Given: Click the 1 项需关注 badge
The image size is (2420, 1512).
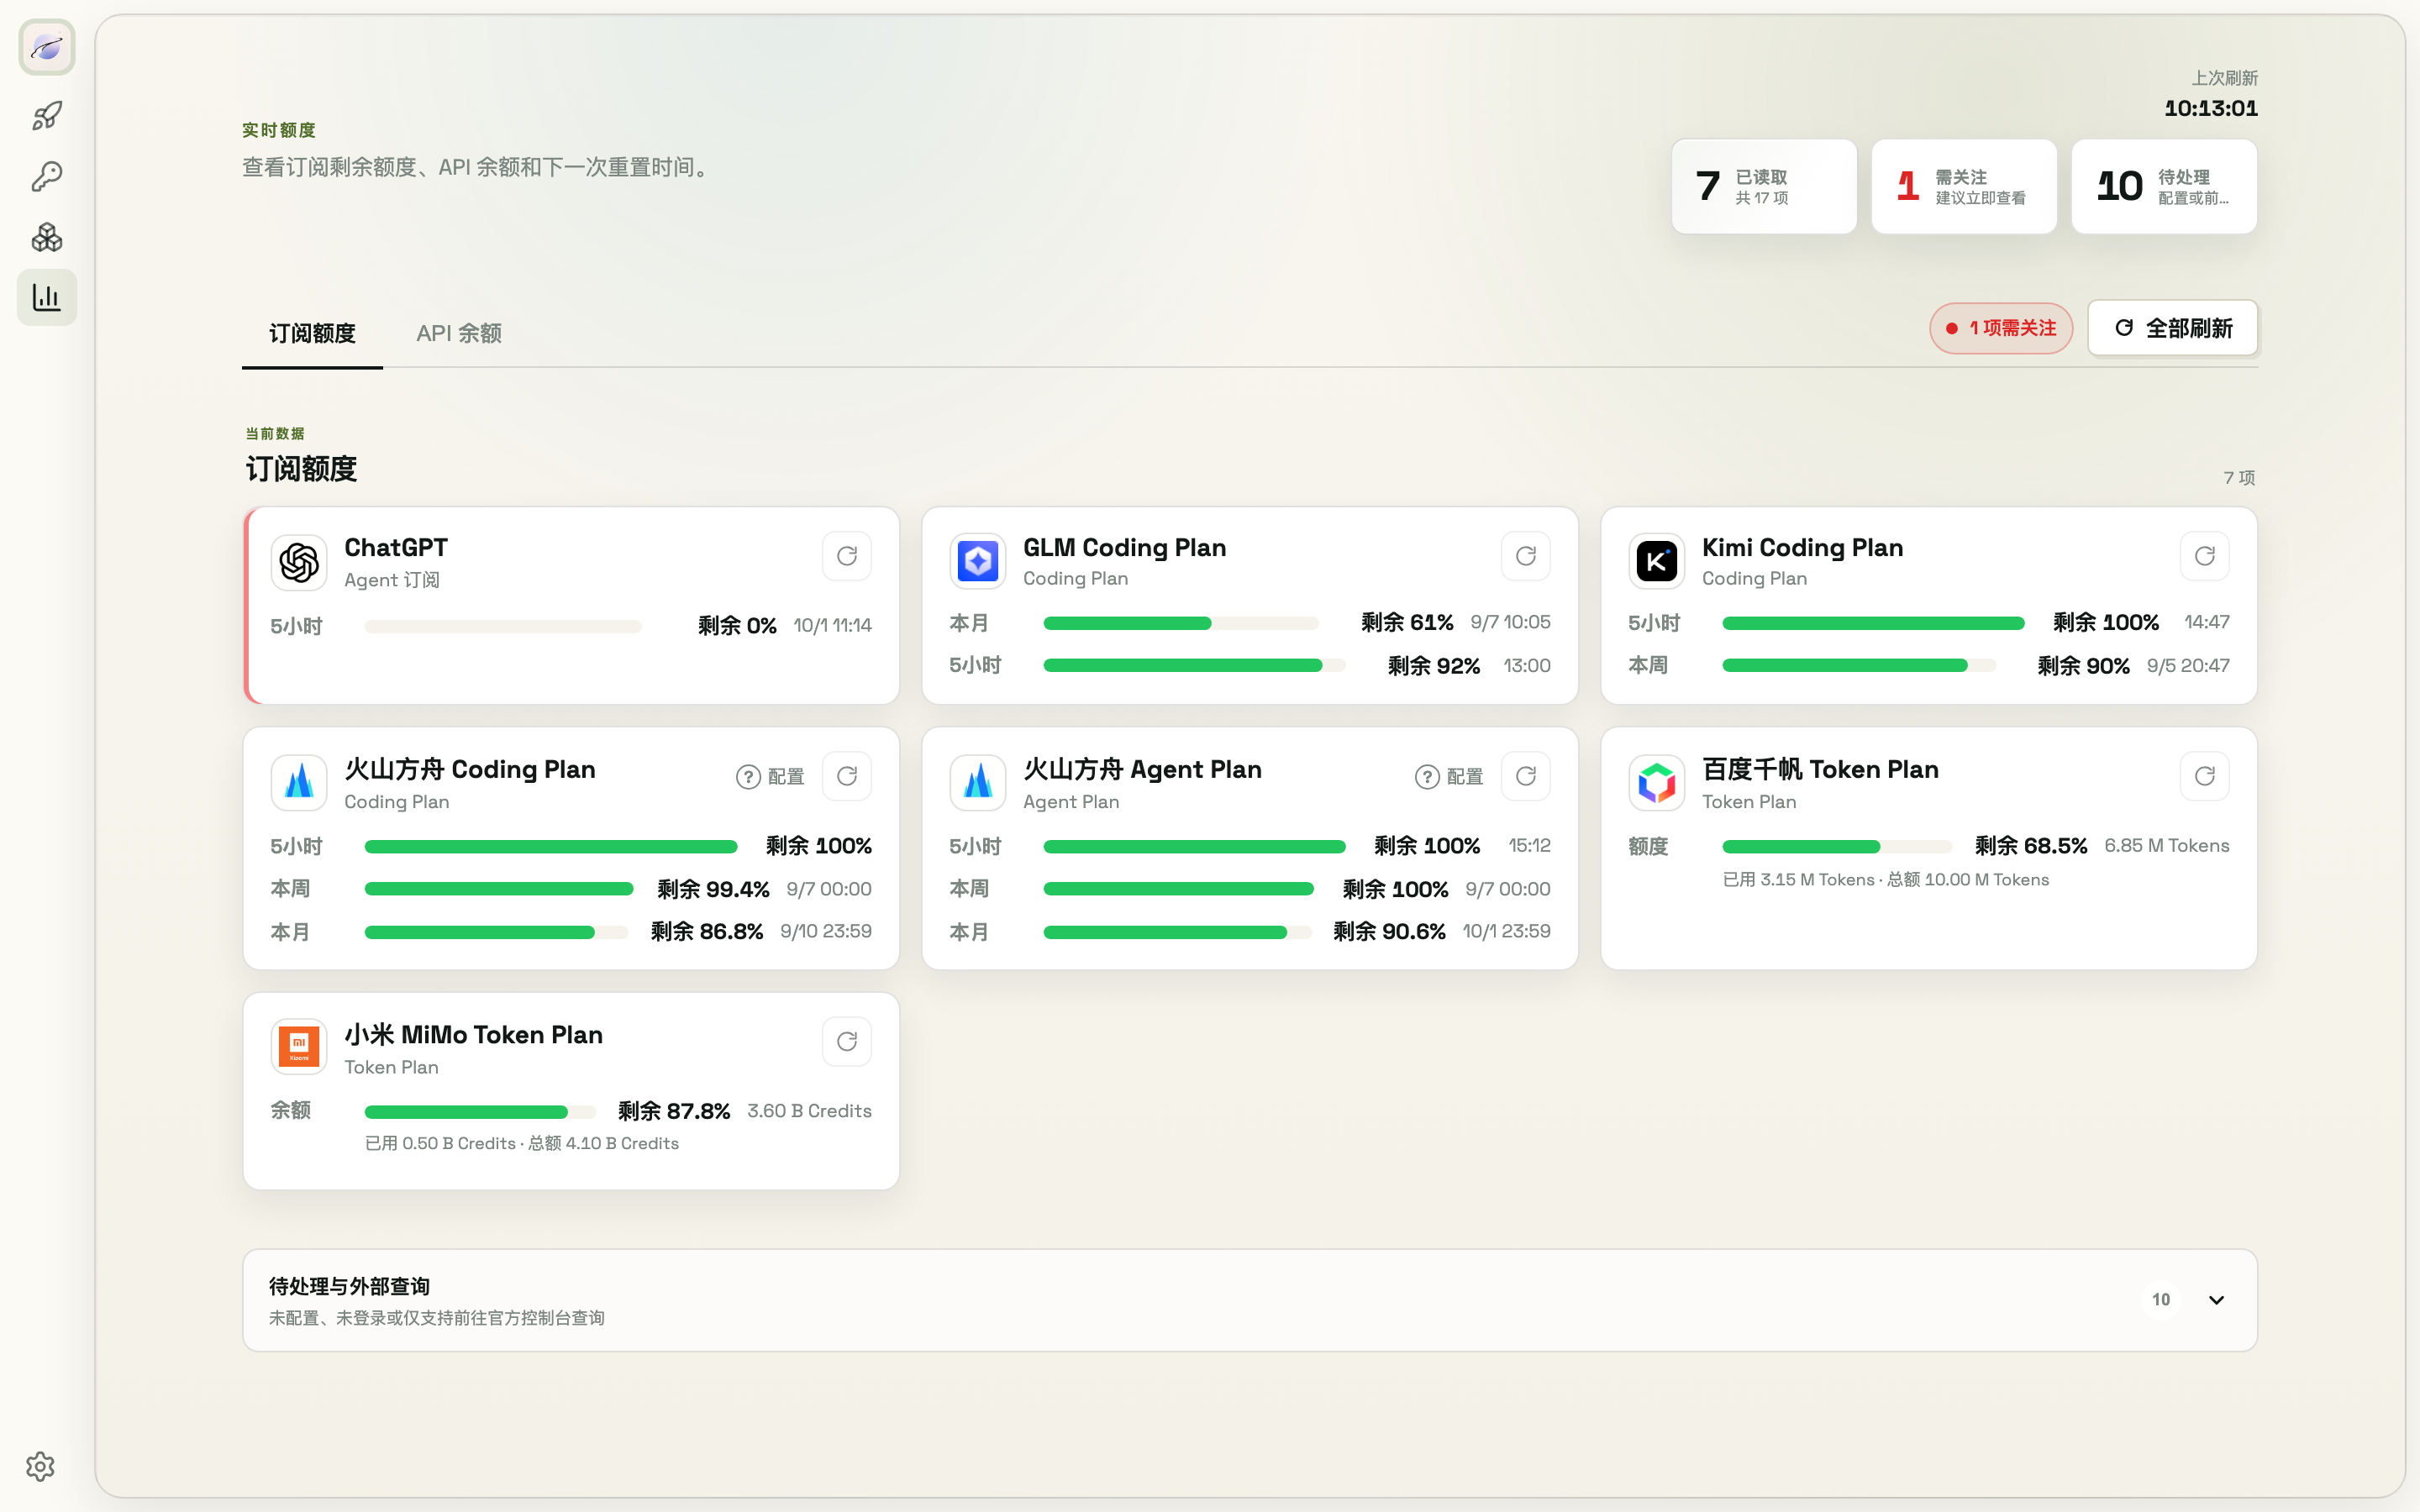Looking at the screenshot, I should (2001, 328).
